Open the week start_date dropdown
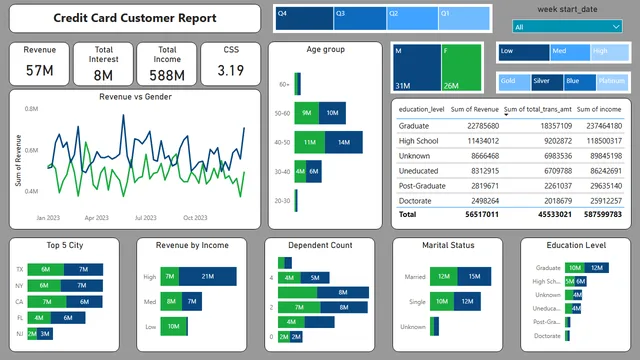 (x=567, y=27)
